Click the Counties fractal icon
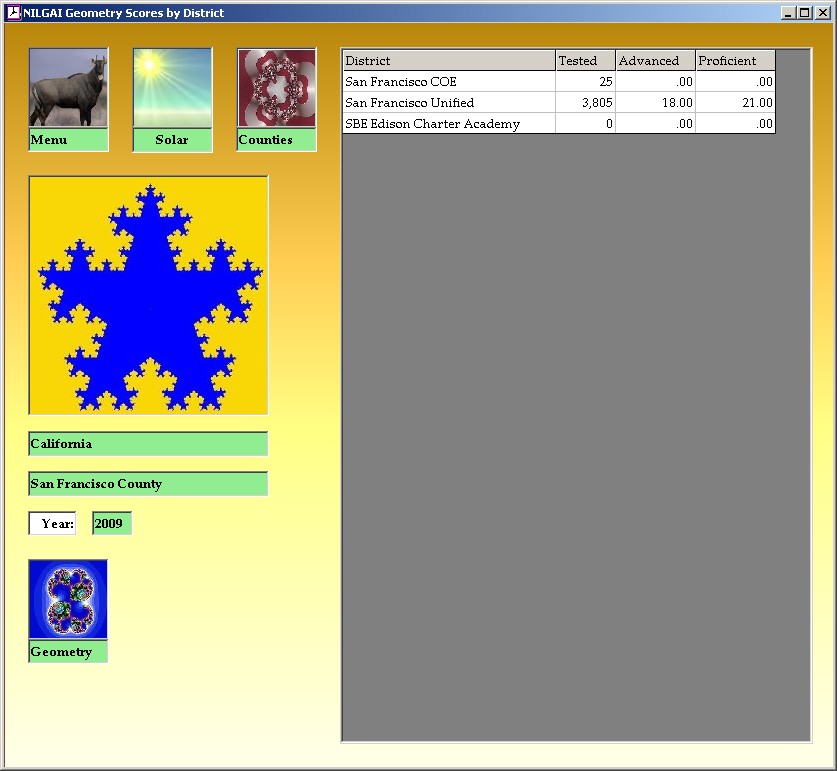 coord(276,89)
